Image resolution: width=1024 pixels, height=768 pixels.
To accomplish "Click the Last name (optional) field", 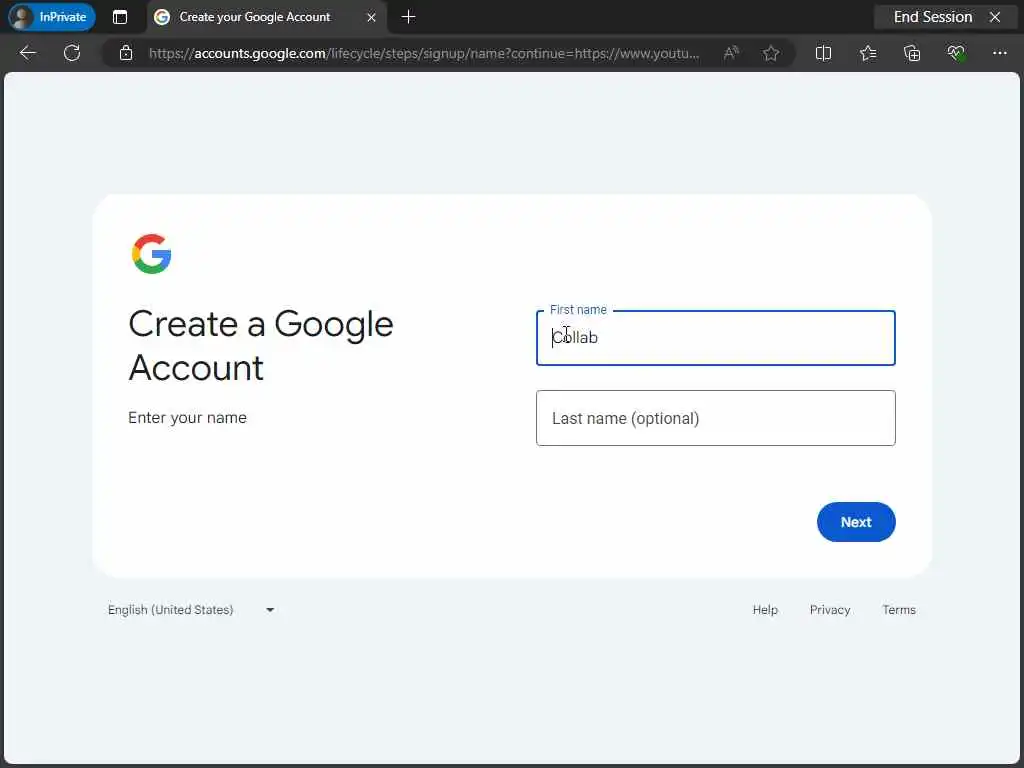I will tap(716, 418).
